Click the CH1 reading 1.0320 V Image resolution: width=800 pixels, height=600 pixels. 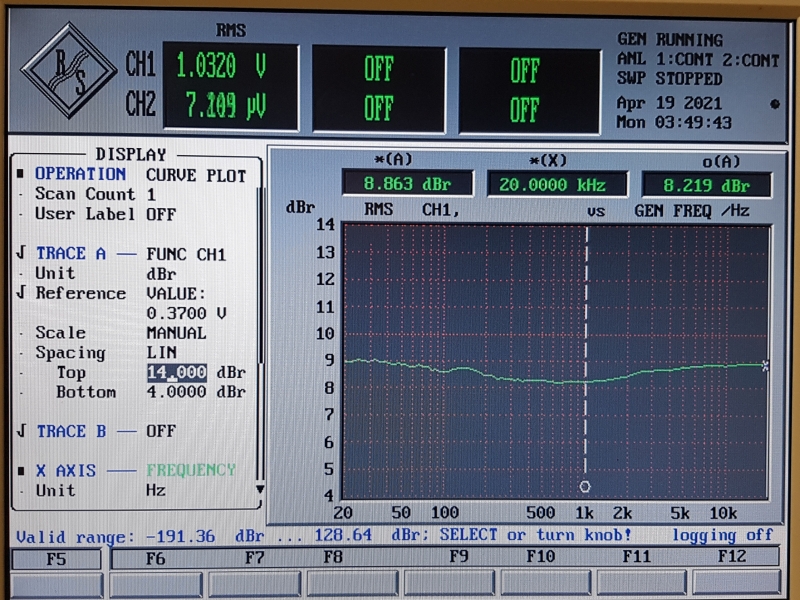click(221, 66)
